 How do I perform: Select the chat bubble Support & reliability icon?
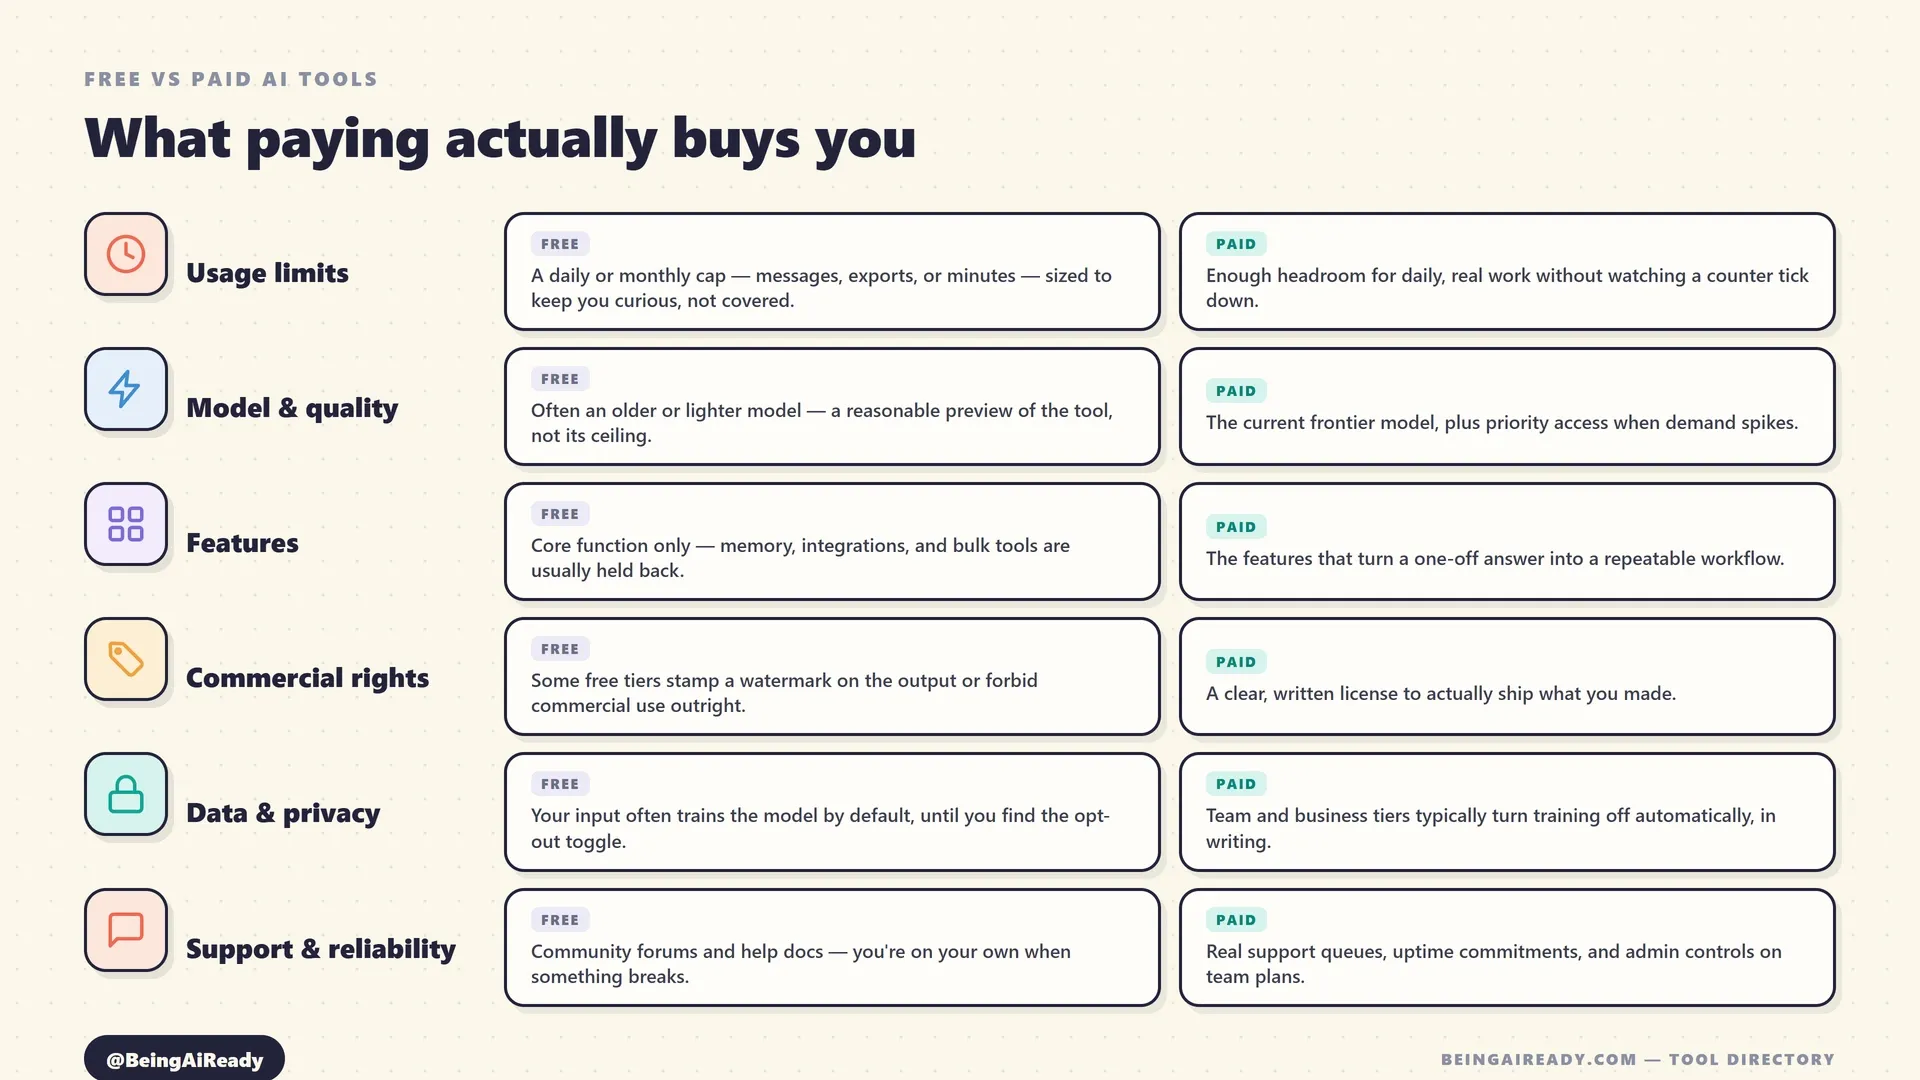point(126,930)
